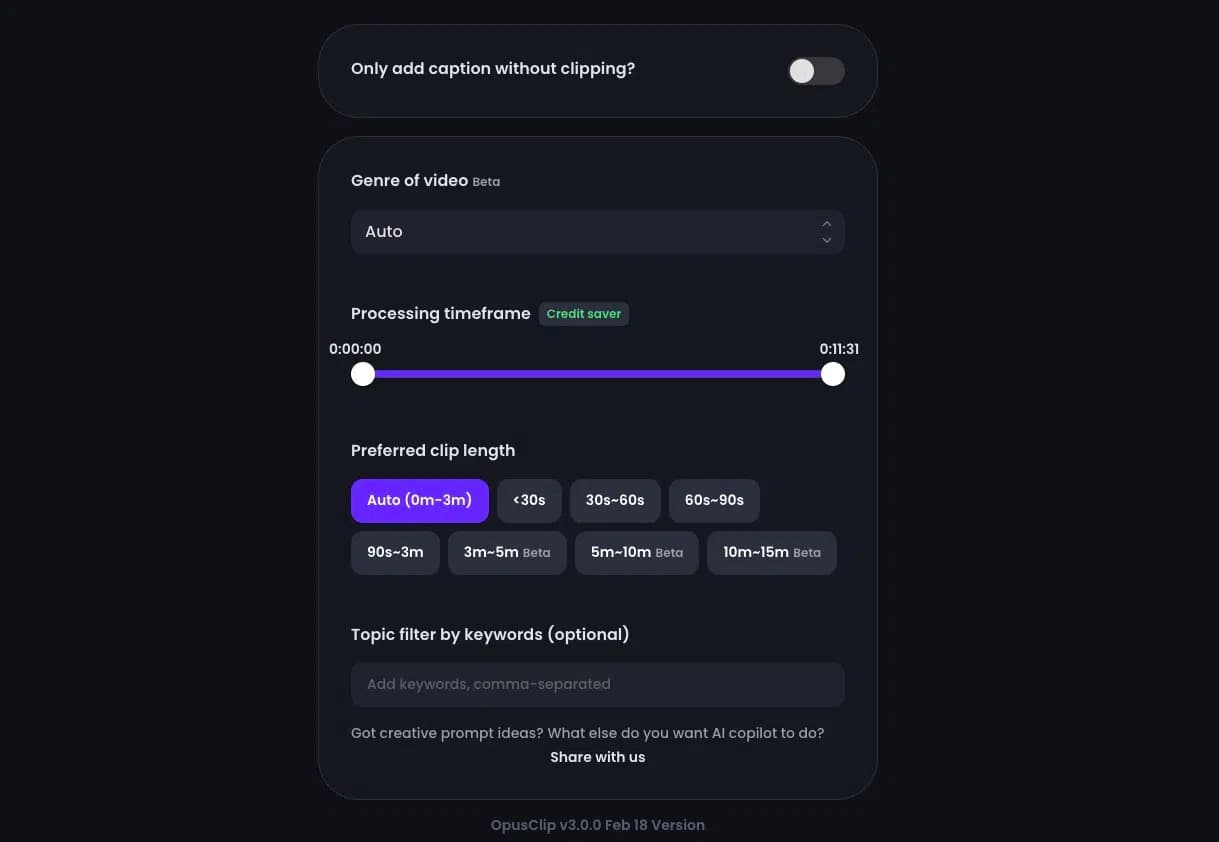Screen dimensions: 1219x842
Task: Click the 'Genre of video' Beta label
Action: pos(486,181)
